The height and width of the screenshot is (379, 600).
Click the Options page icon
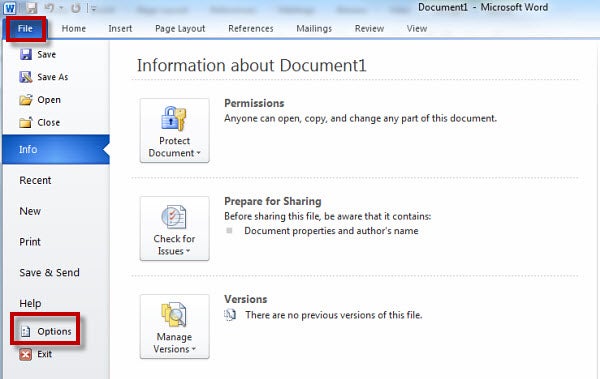click(26, 331)
